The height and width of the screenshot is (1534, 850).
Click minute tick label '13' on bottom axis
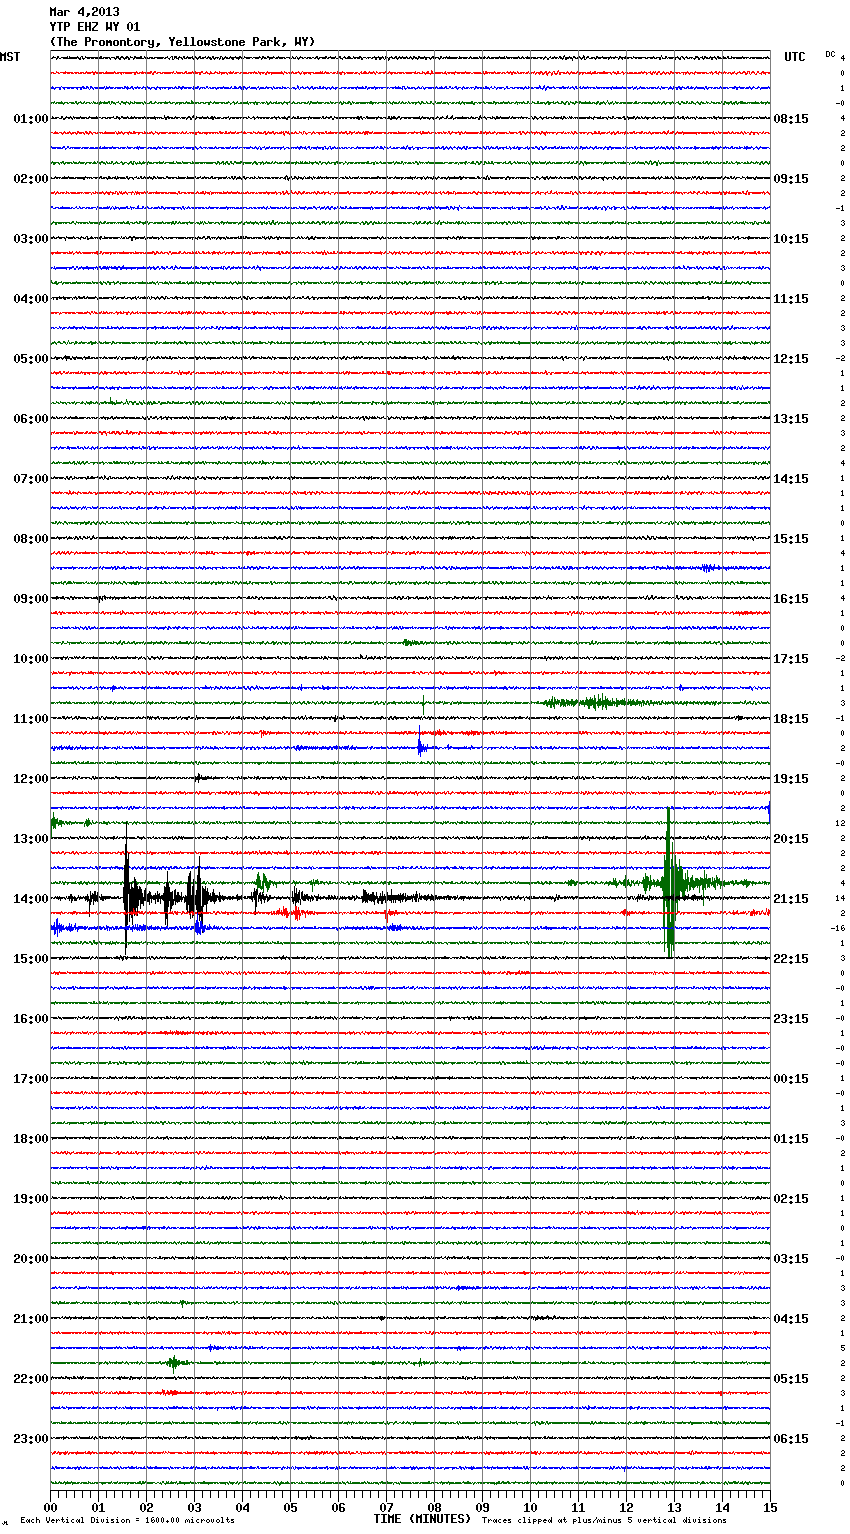point(674,1507)
